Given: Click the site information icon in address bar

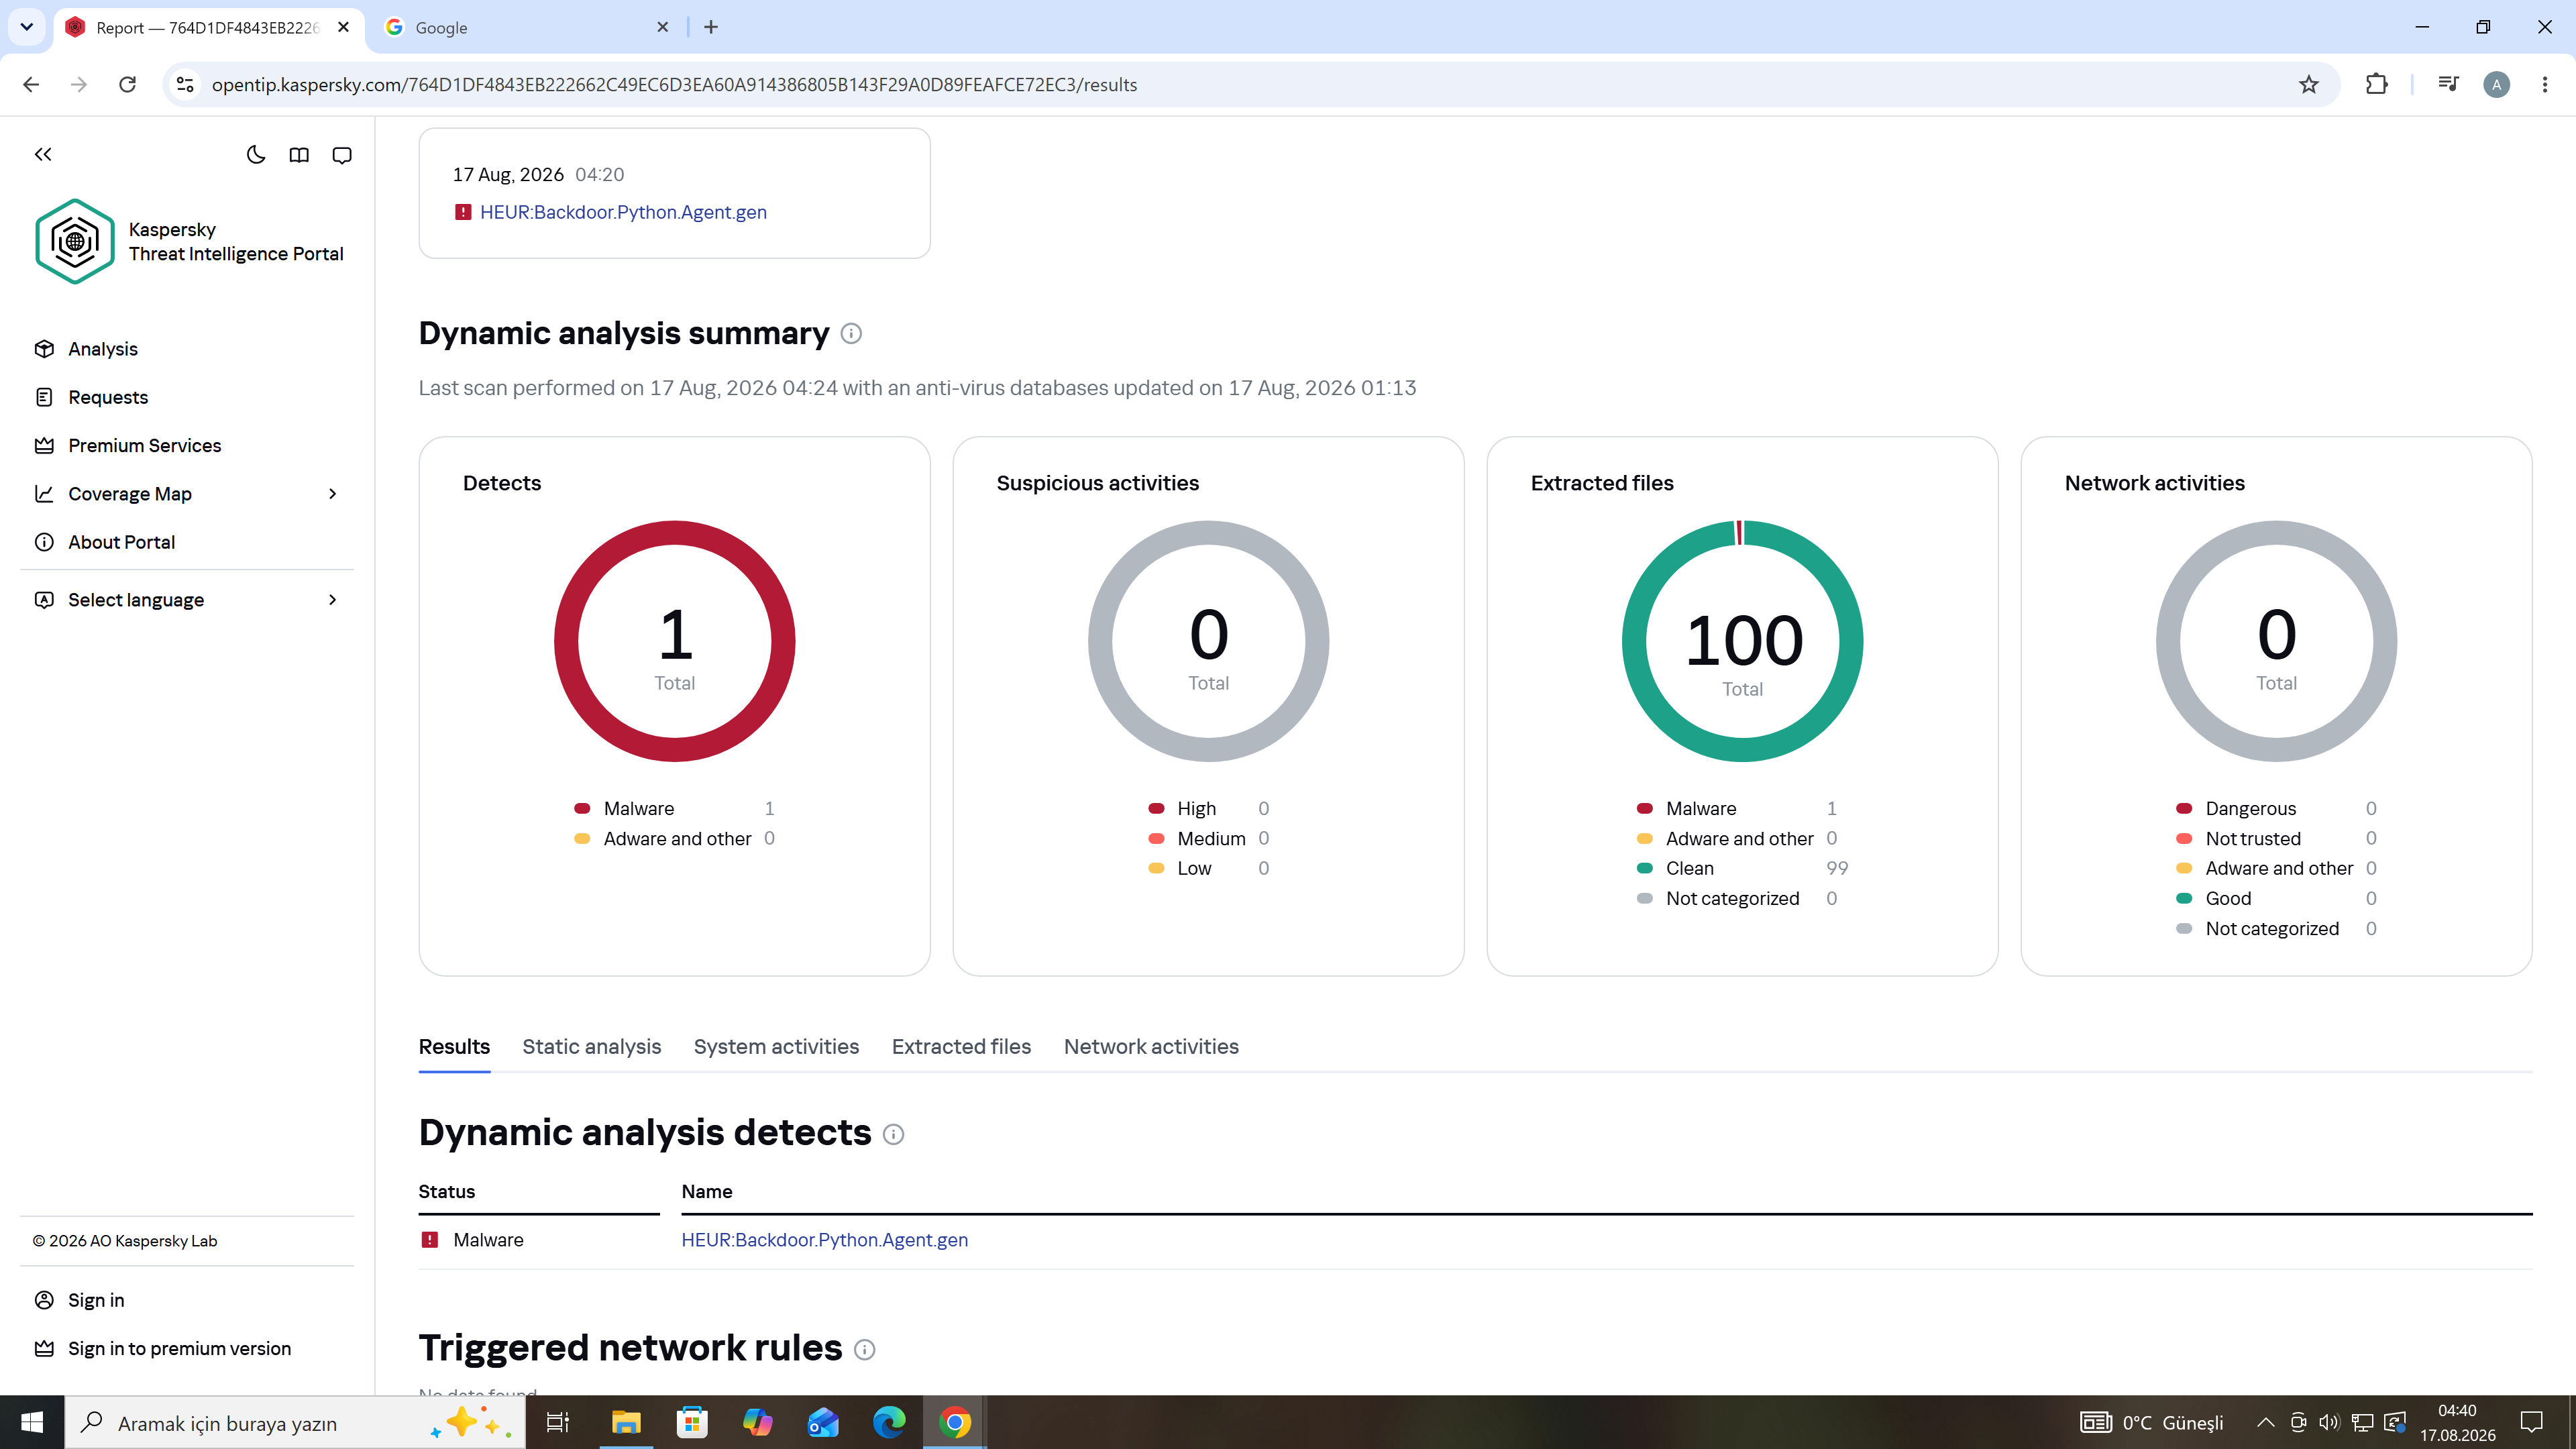Looking at the screenshot, I should tap(185, 85).
